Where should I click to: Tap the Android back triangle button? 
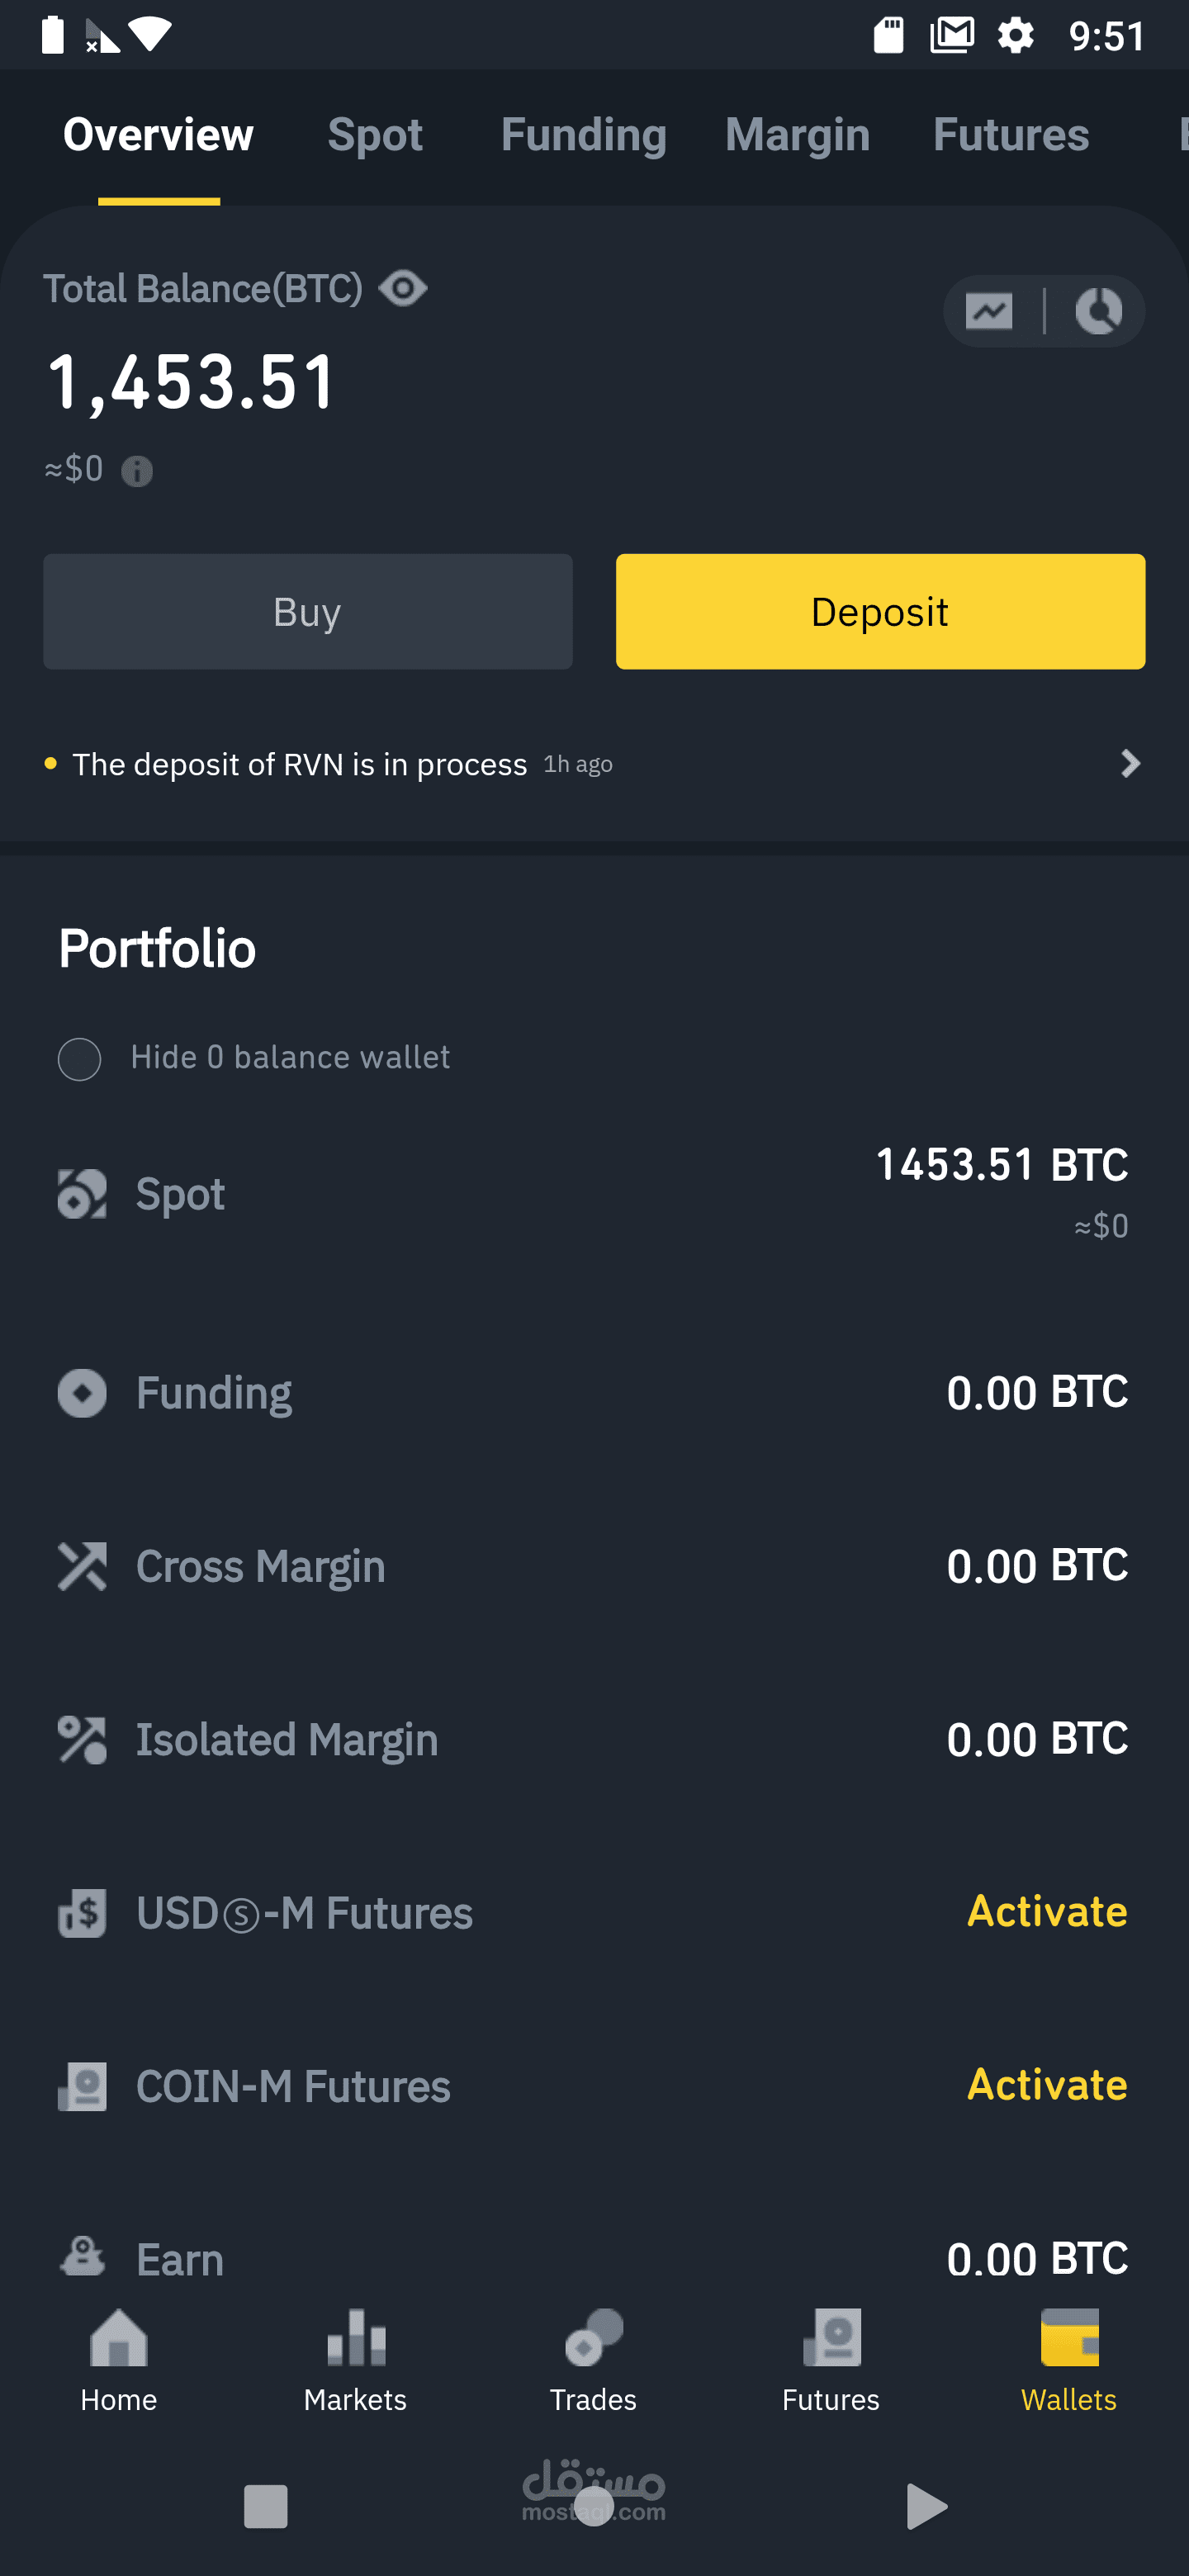pyautogui.click(x=925, y=2506)
